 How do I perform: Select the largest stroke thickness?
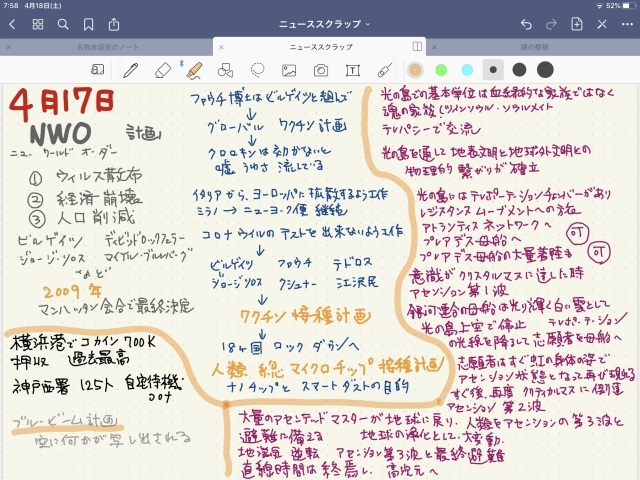click(x=545, y=70)
